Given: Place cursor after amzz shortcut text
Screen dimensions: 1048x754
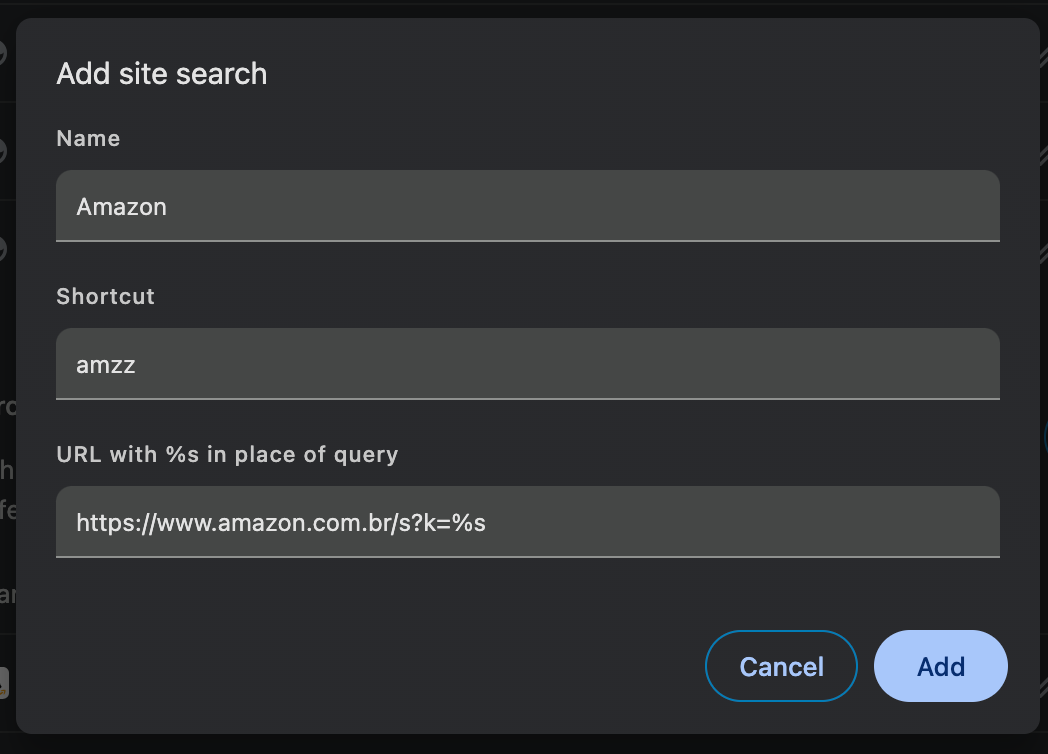Looking at the screenshot, I should (x=137, y=365).
